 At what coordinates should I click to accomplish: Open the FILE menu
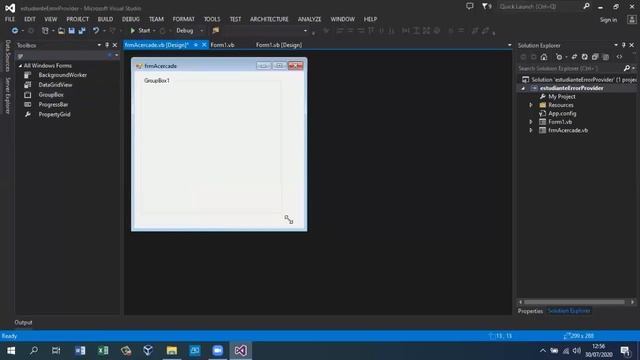[10, 19]
